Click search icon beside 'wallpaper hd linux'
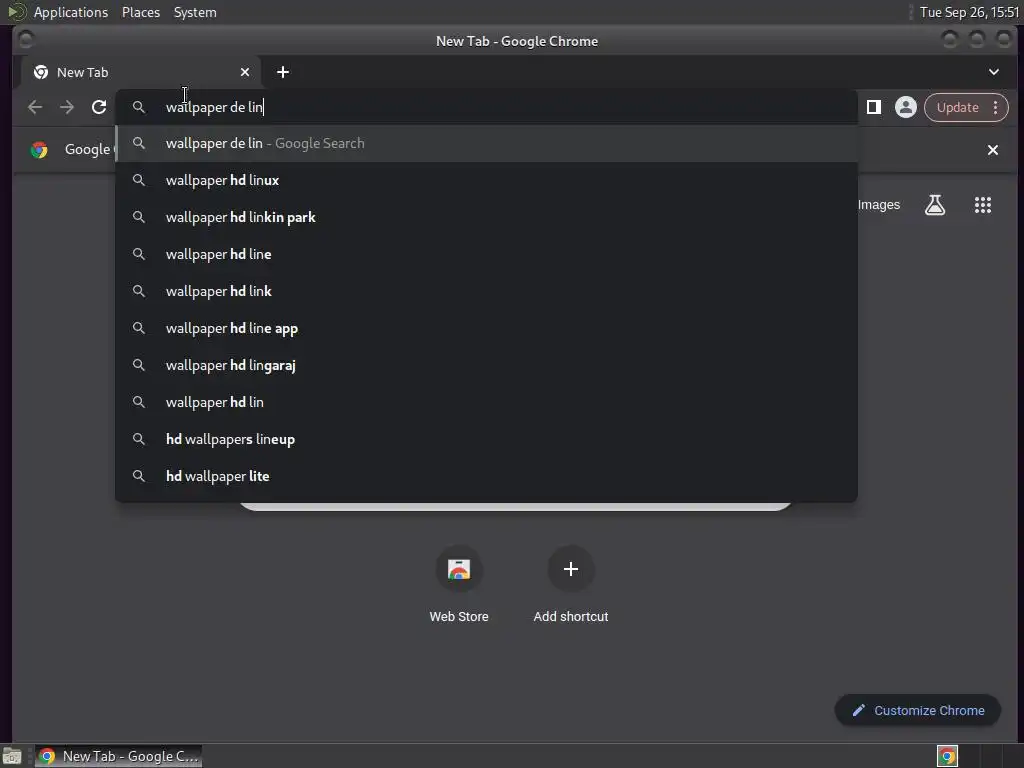1024x768 pixels. [138, 180]
